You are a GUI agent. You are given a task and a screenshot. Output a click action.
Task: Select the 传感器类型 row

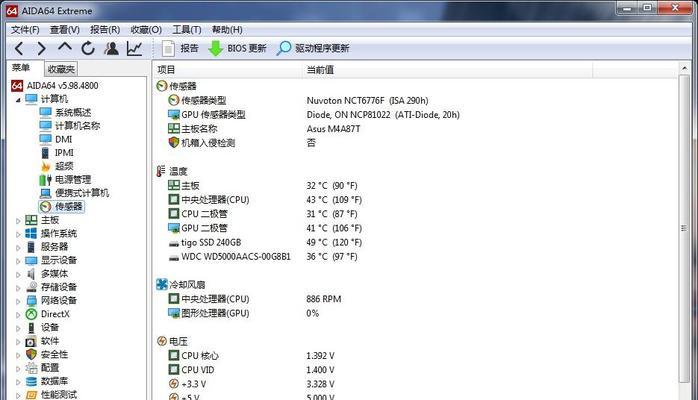coord(417,101)
